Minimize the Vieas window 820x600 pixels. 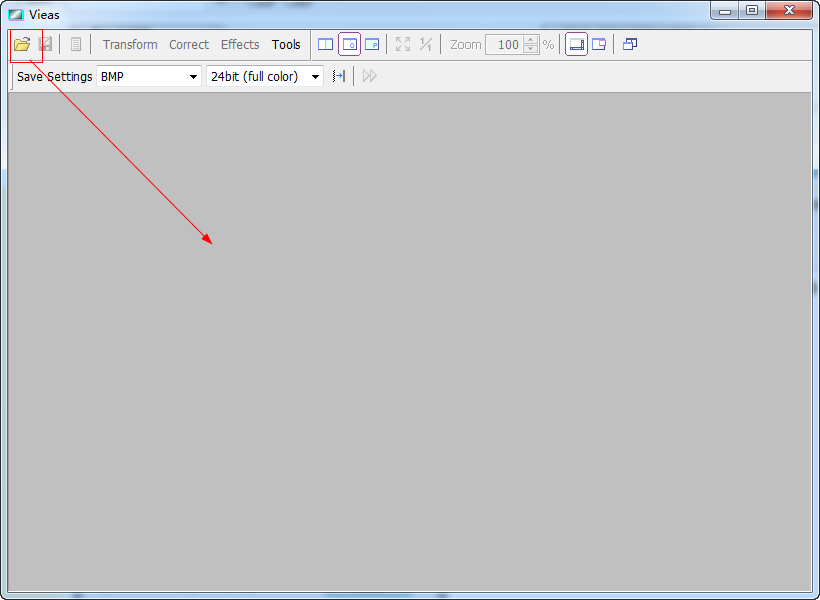[725, 10]
